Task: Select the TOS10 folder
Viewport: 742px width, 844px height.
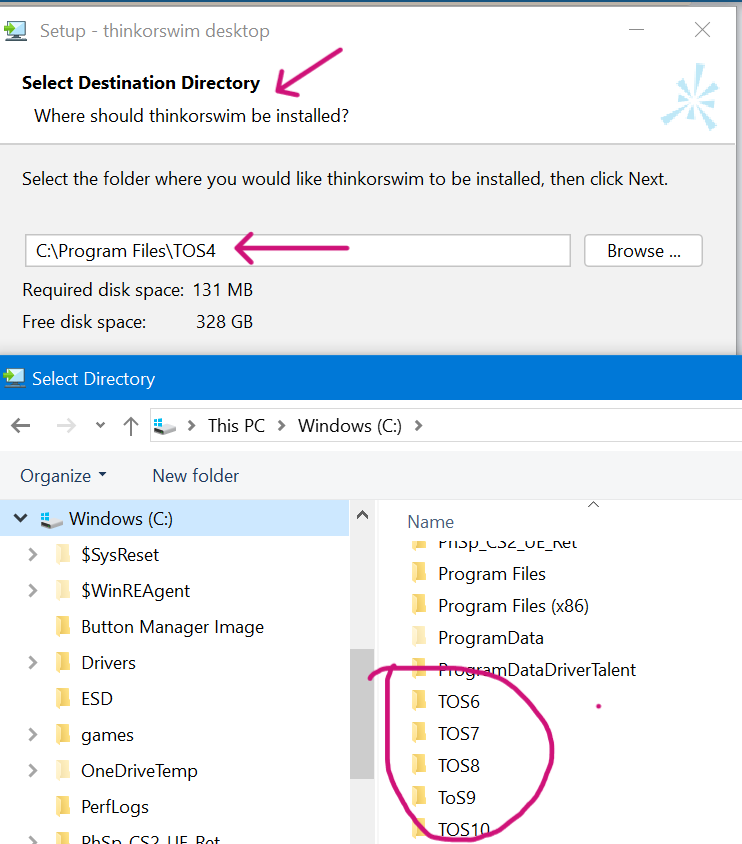Action: pos(464,829)
